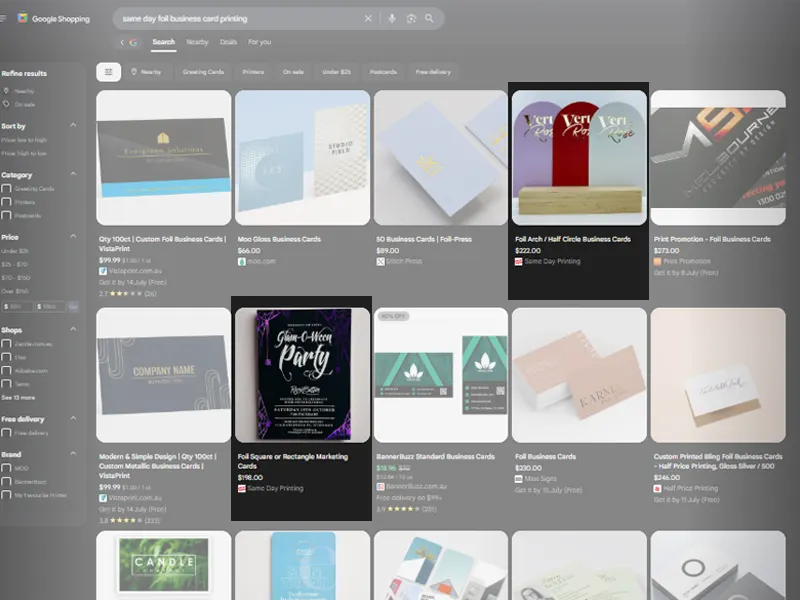The height and width of the screenshot is (600, 800).
Task: Open the hamburger main menu
Action: (3, 18)
